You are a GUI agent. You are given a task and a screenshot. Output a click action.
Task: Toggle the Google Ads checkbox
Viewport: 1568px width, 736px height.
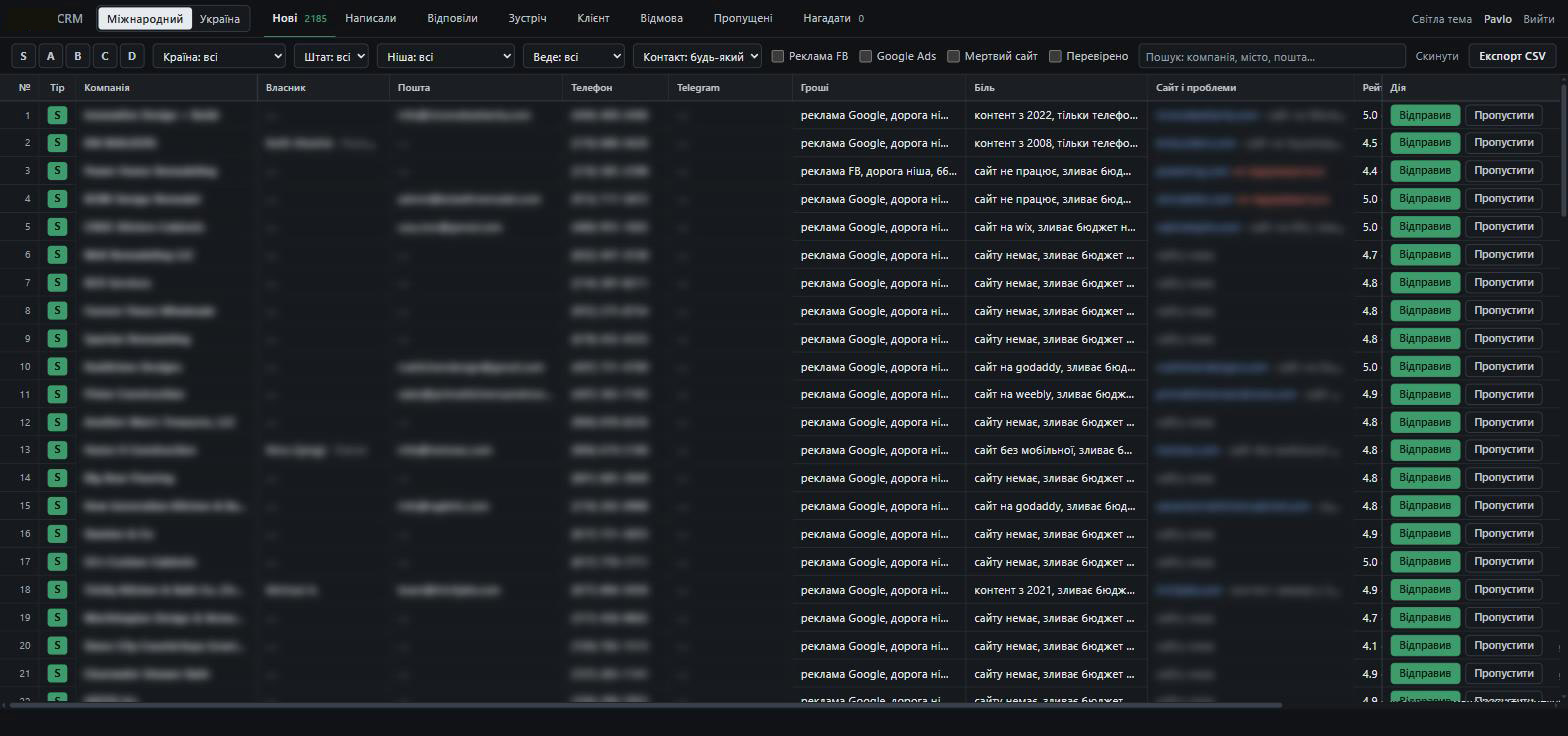coord(866,56)
